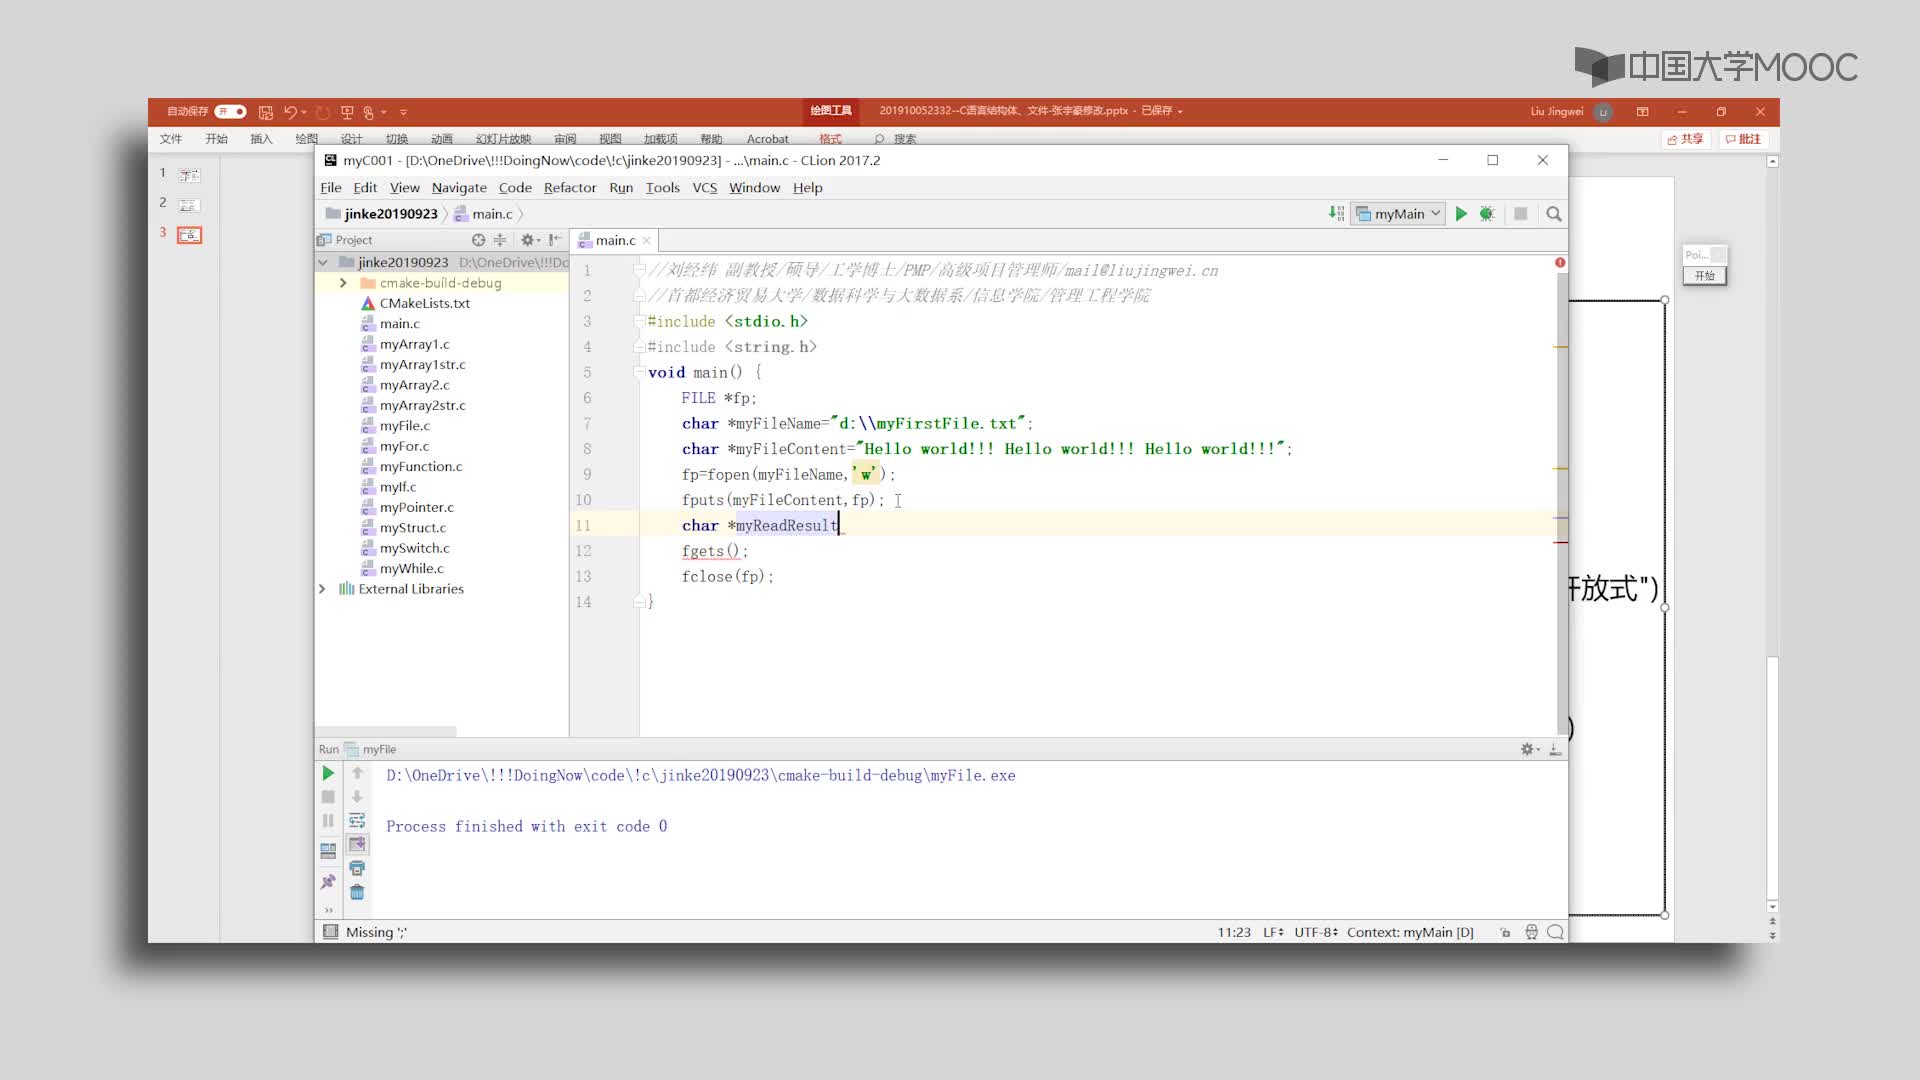
Task: Open CLion's VCS menu
Action: 704,188
